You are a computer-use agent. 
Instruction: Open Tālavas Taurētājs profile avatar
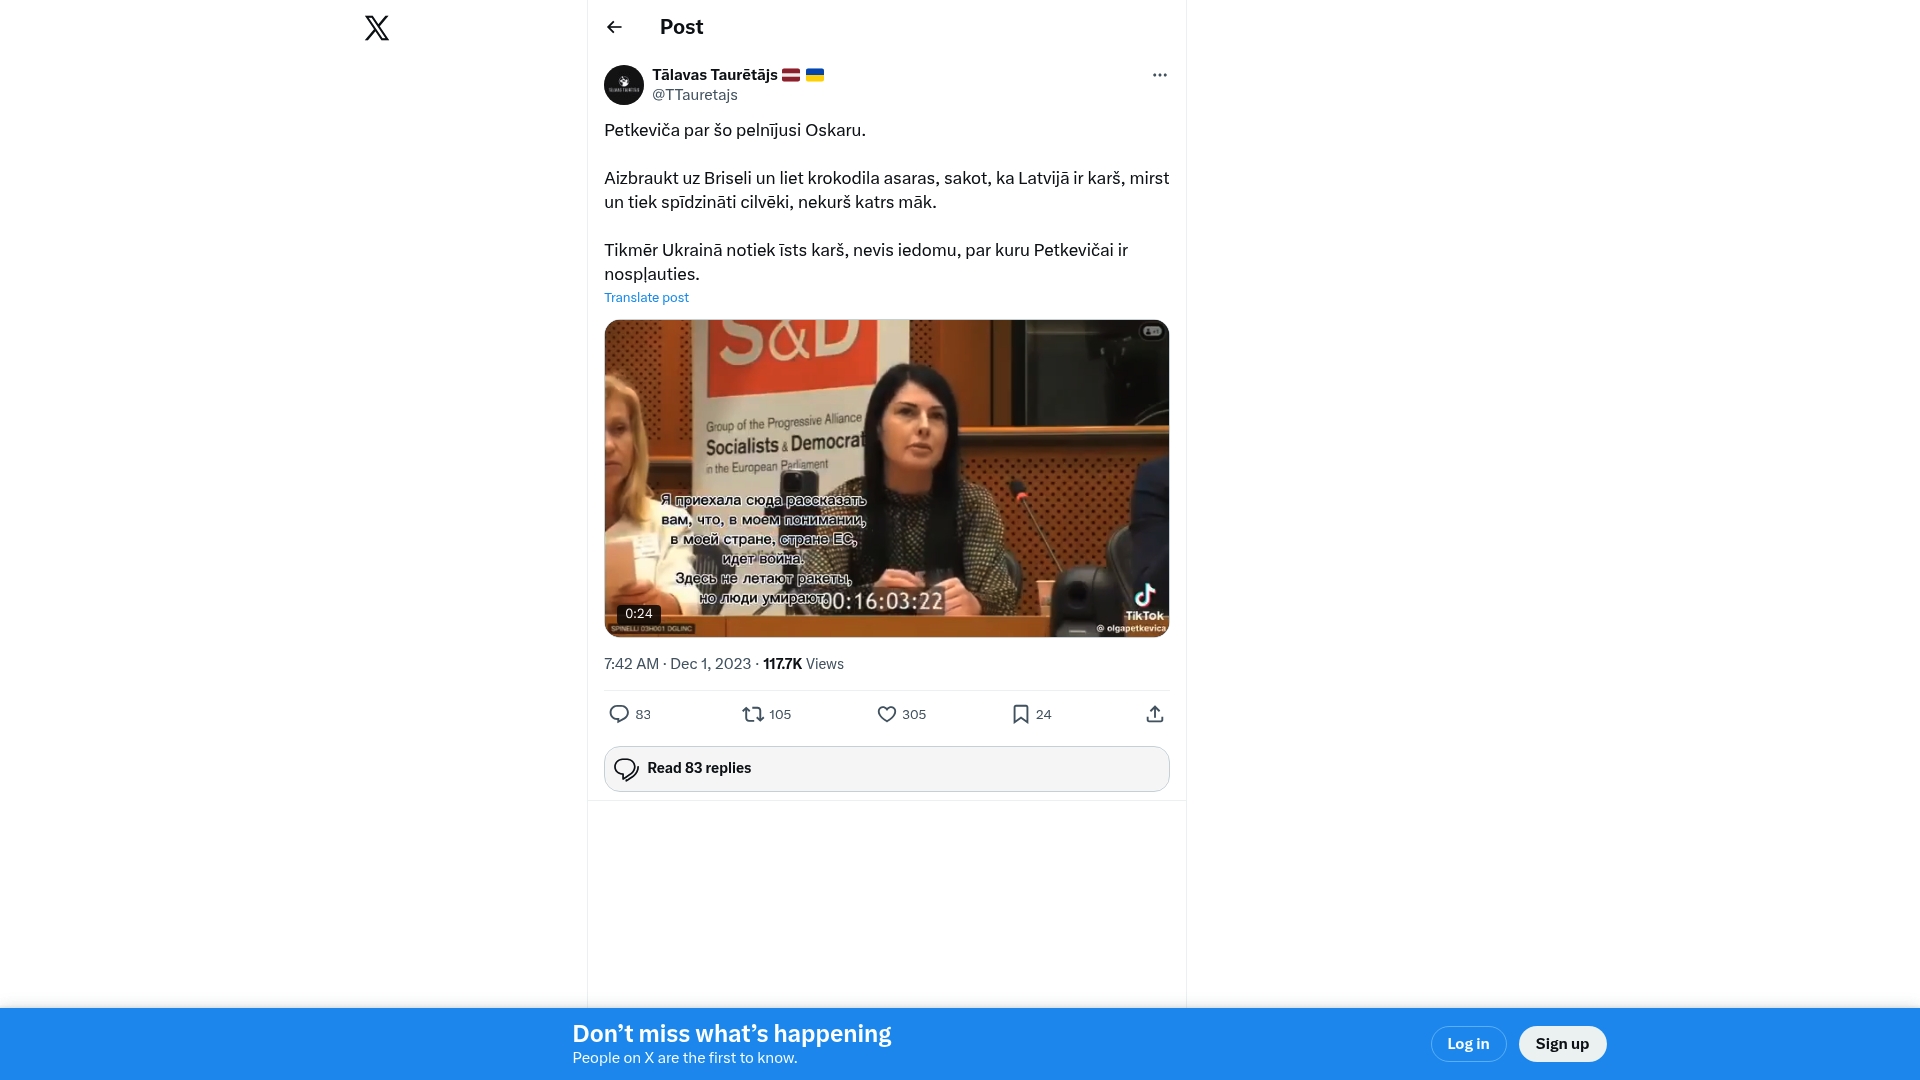coord(623,85)
